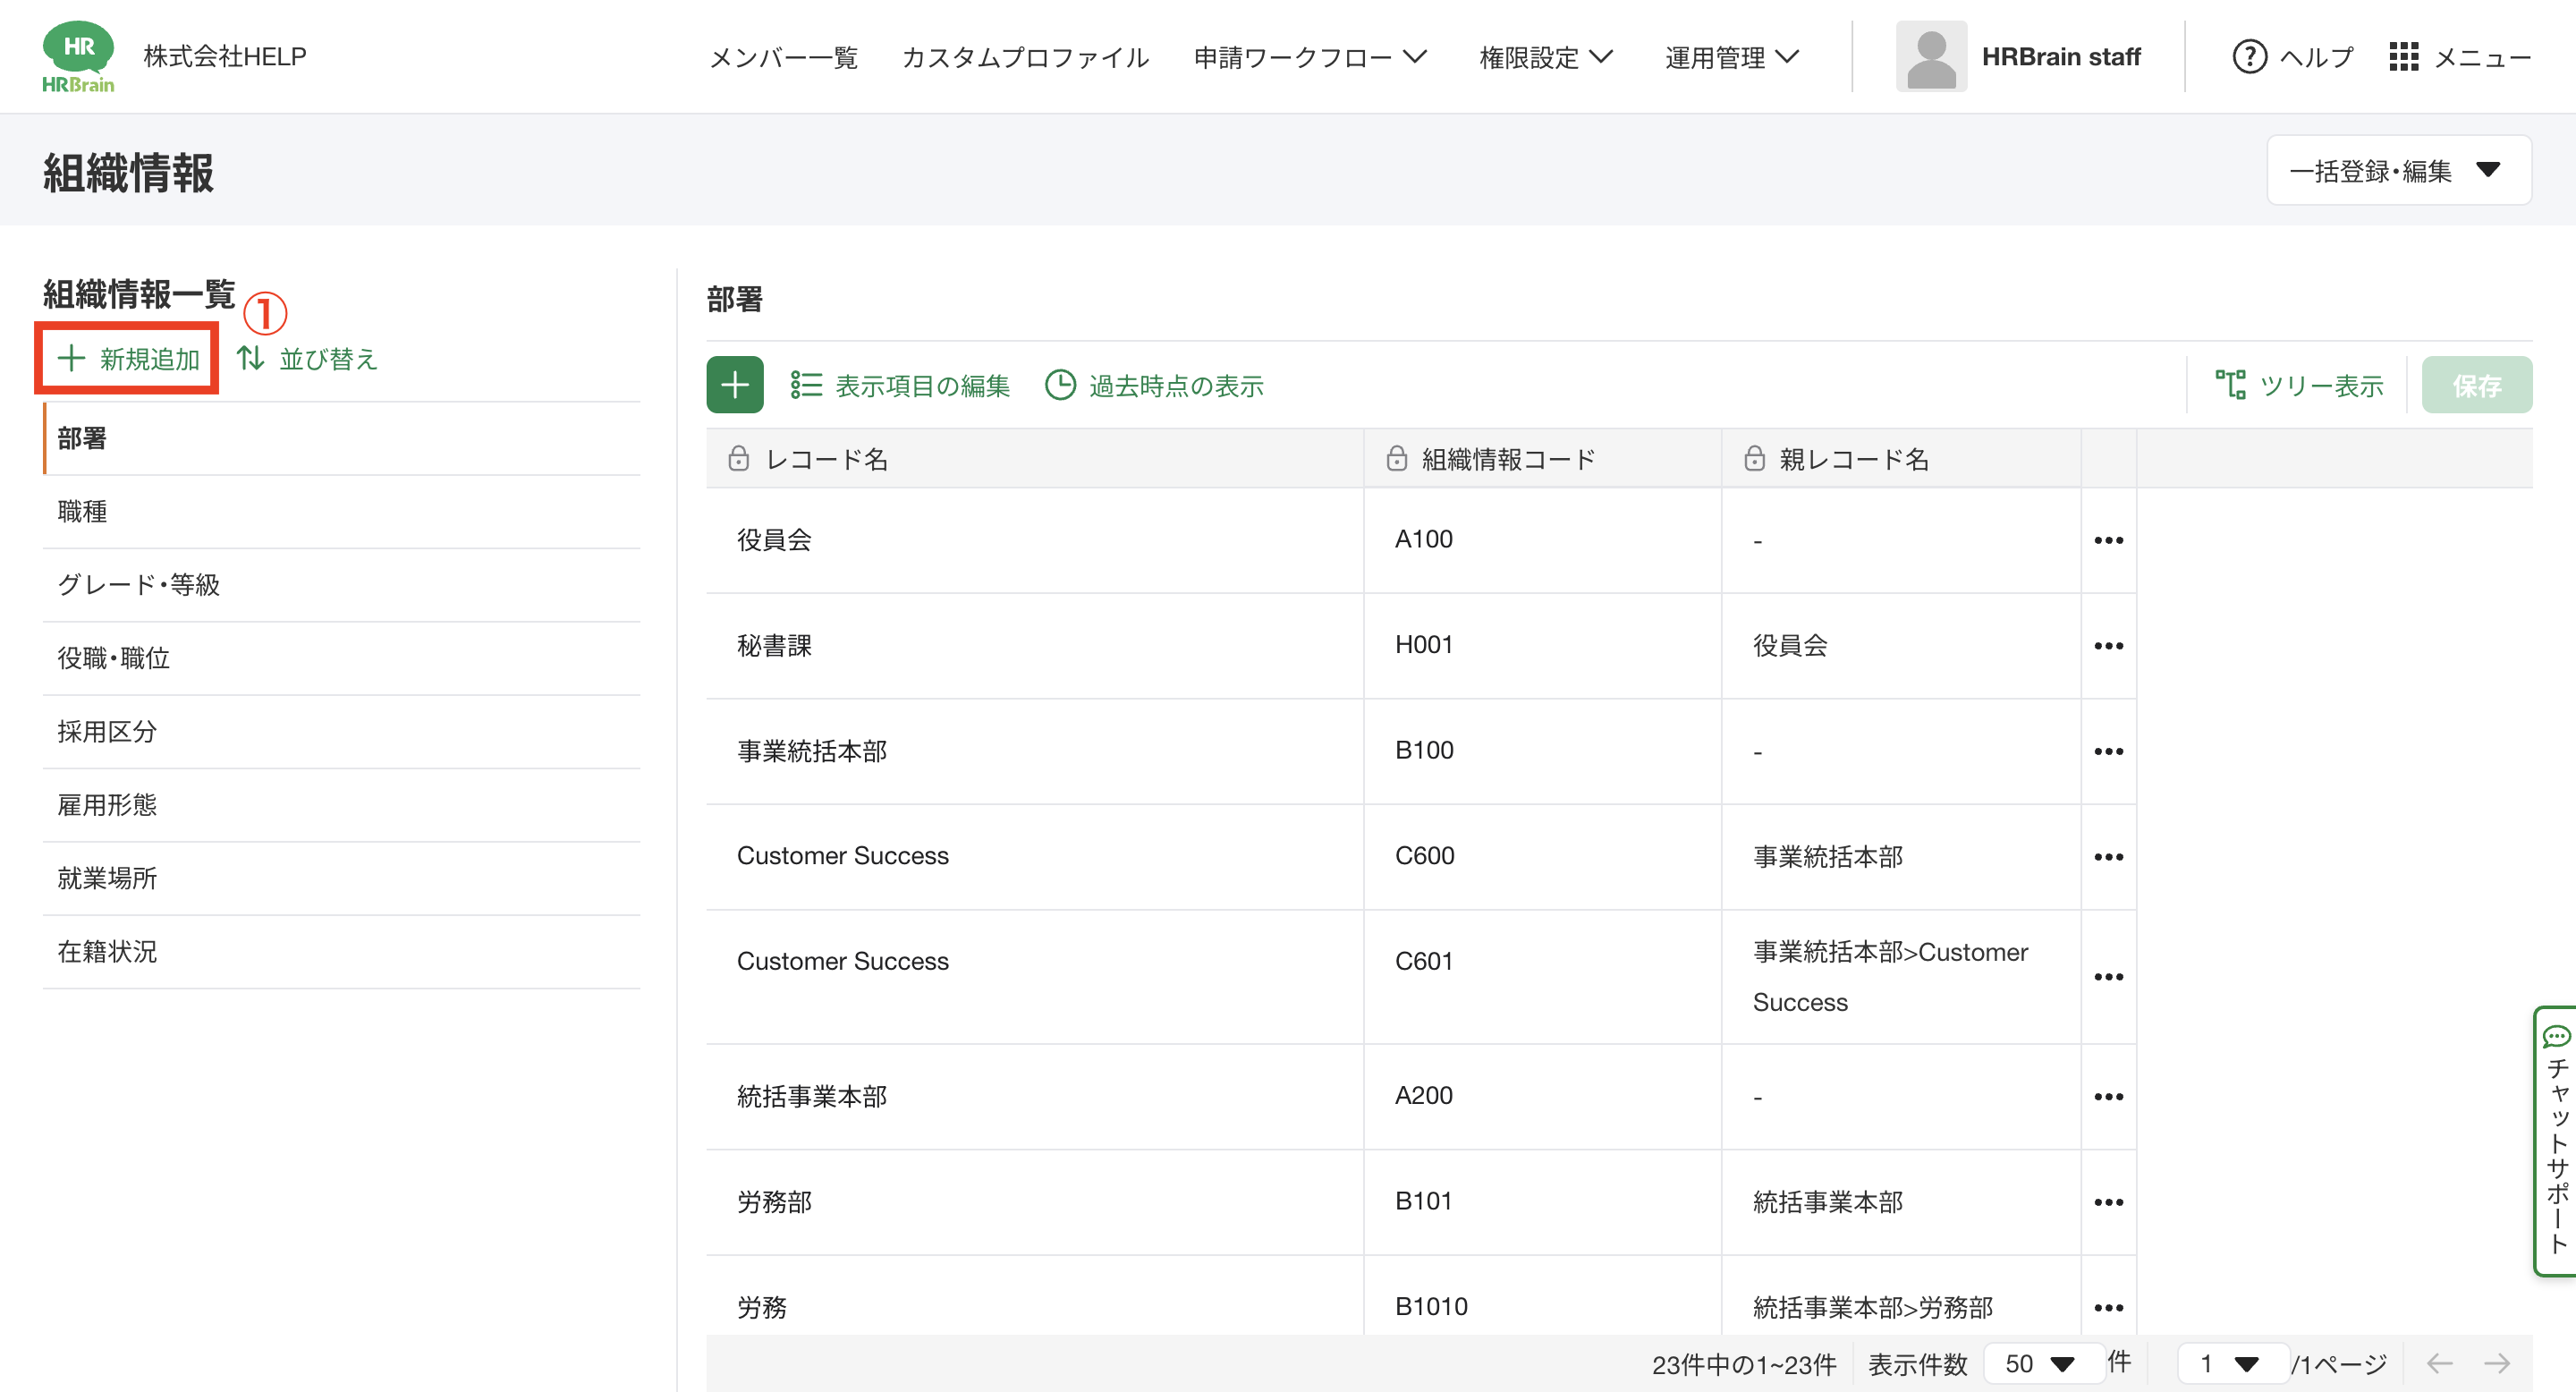Open the page number 1 dropdown

(2233, 1364)
